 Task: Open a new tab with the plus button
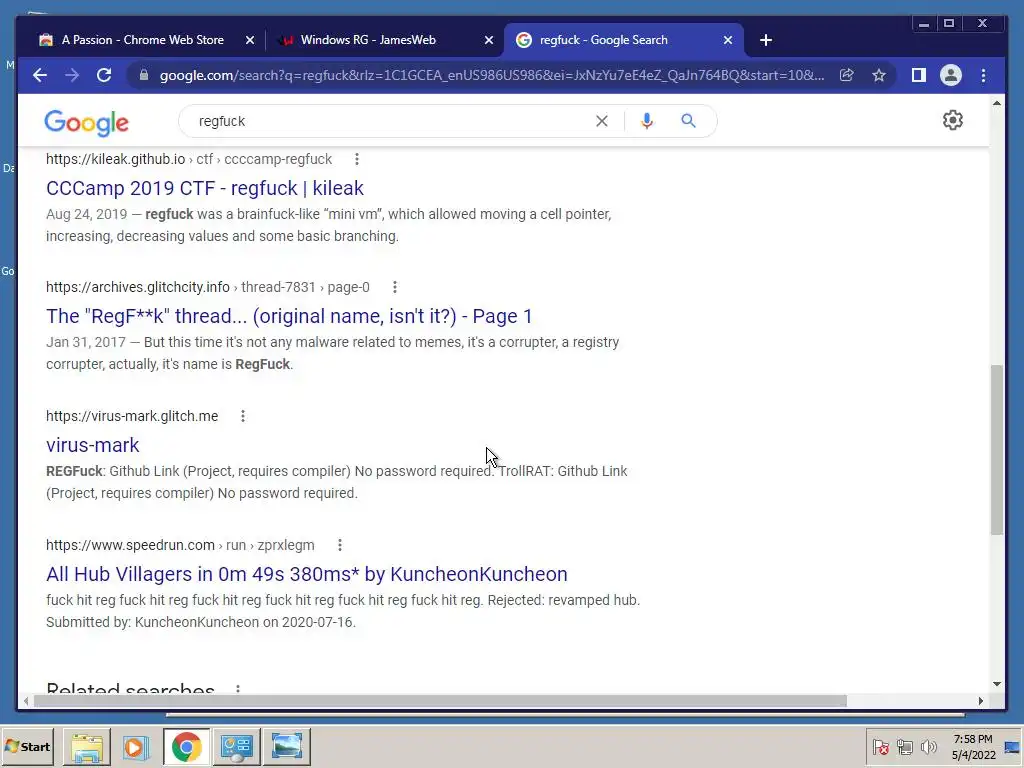pyautogui.click(x=766, y=40)
